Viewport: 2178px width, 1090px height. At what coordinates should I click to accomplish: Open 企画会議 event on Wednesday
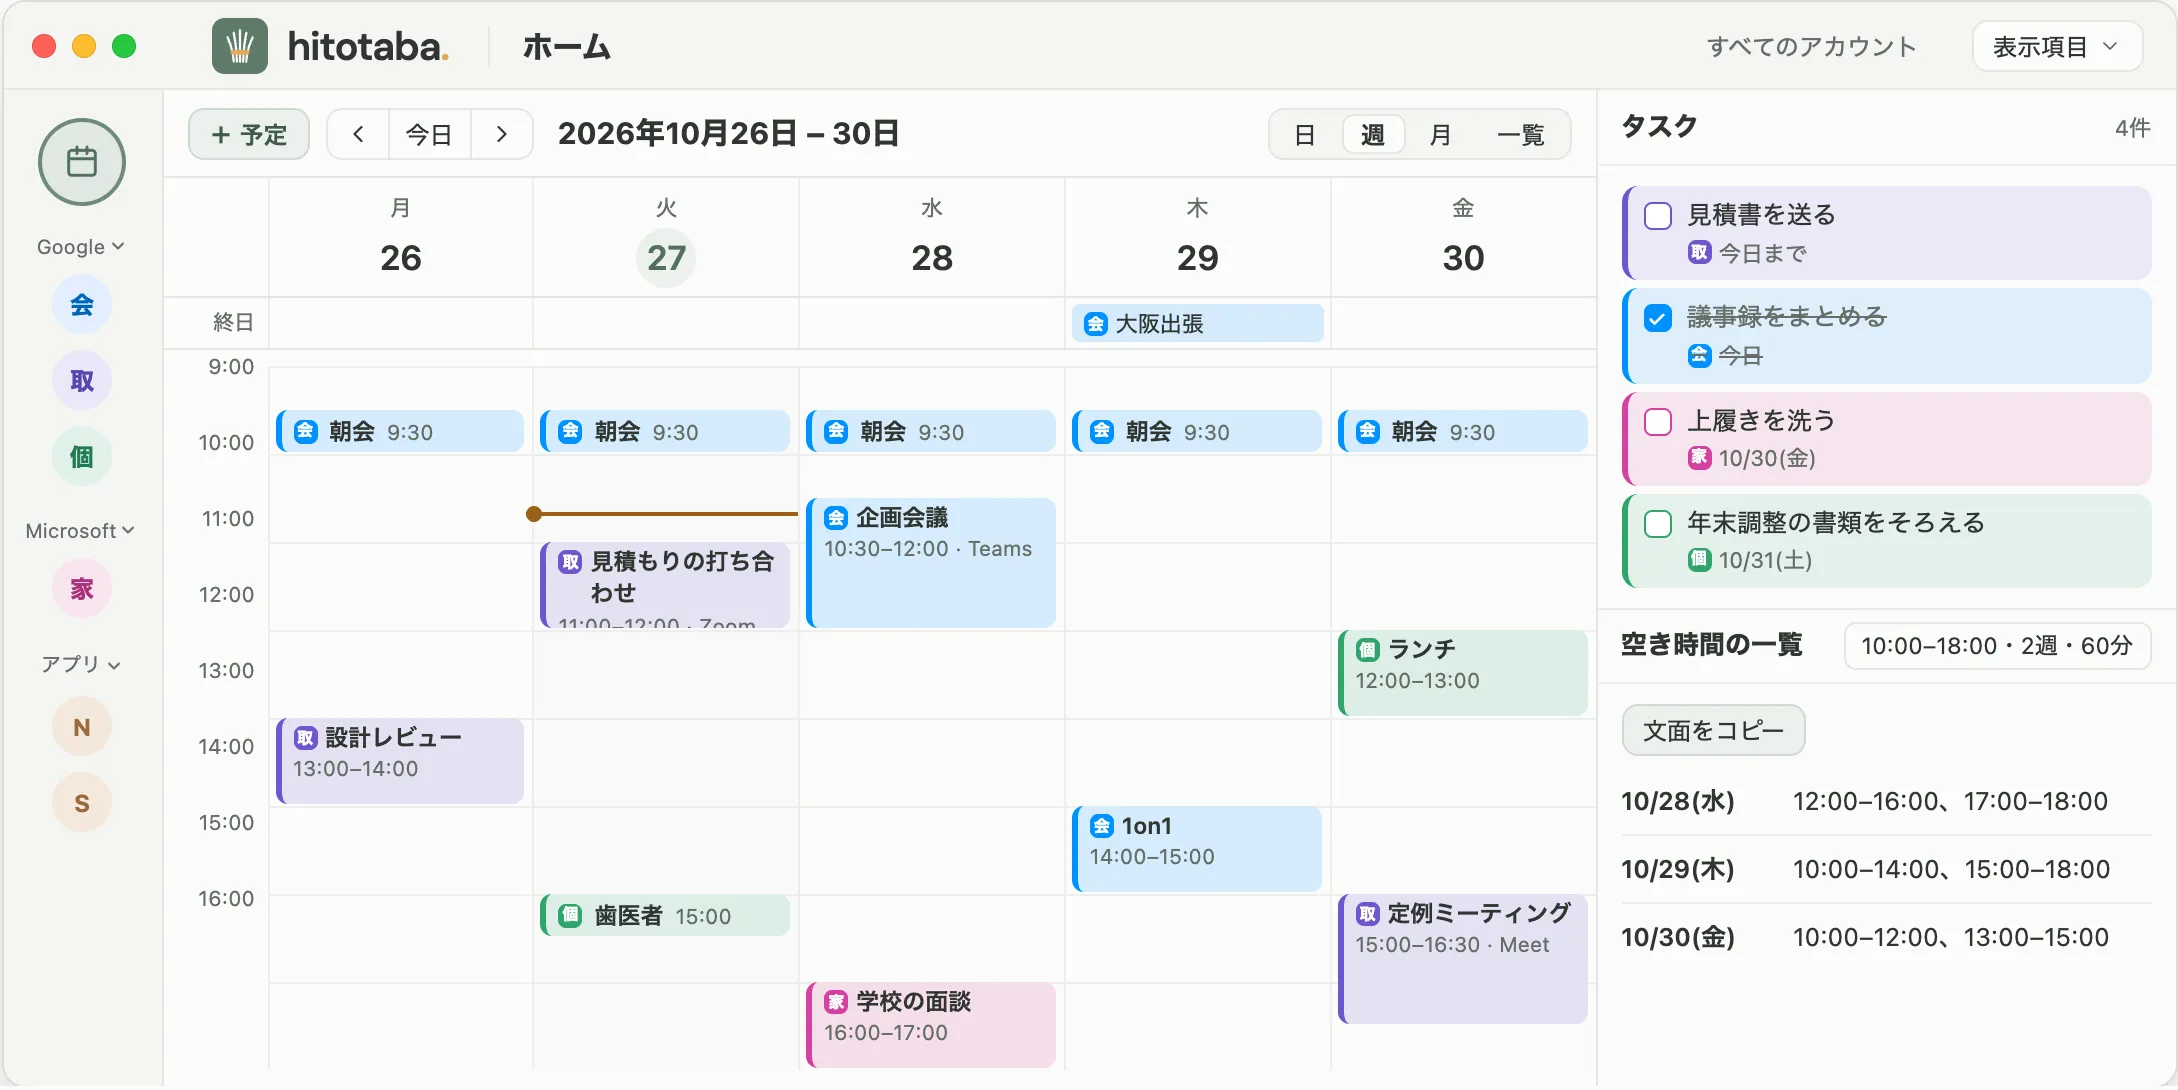click(x=931, y=563)
